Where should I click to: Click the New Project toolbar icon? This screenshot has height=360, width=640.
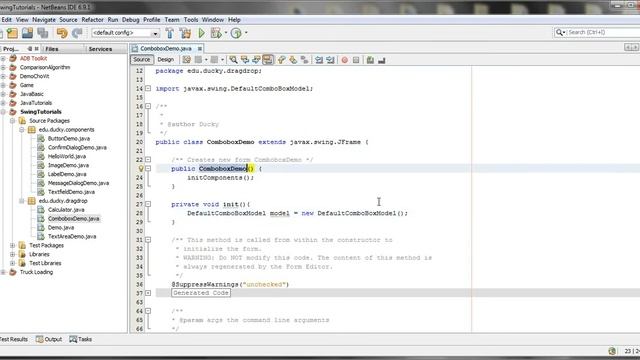12,33
